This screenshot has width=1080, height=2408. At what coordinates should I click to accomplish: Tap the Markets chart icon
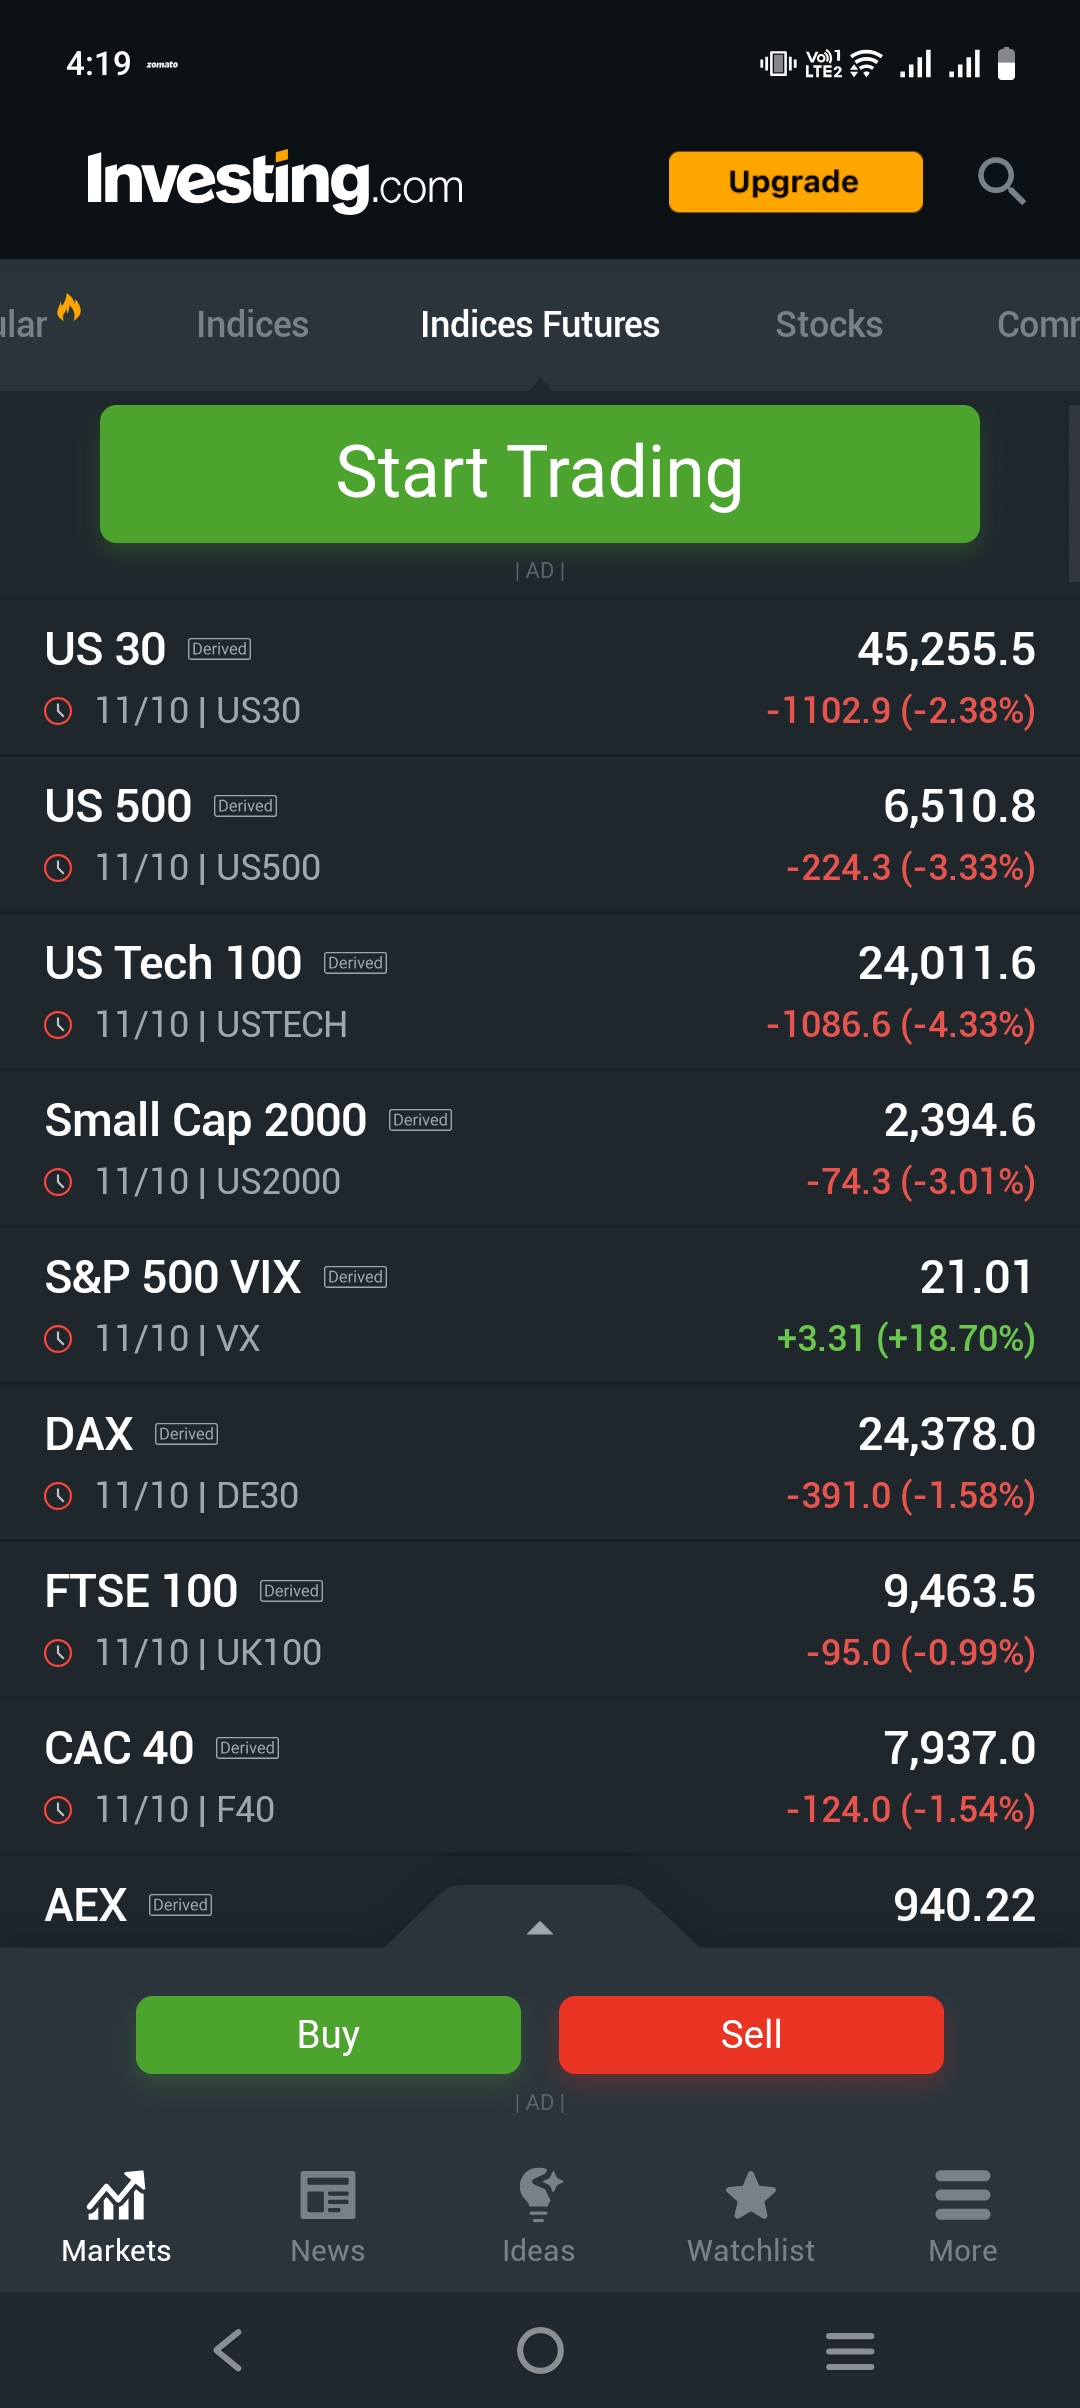click(x=116, y=2196)
